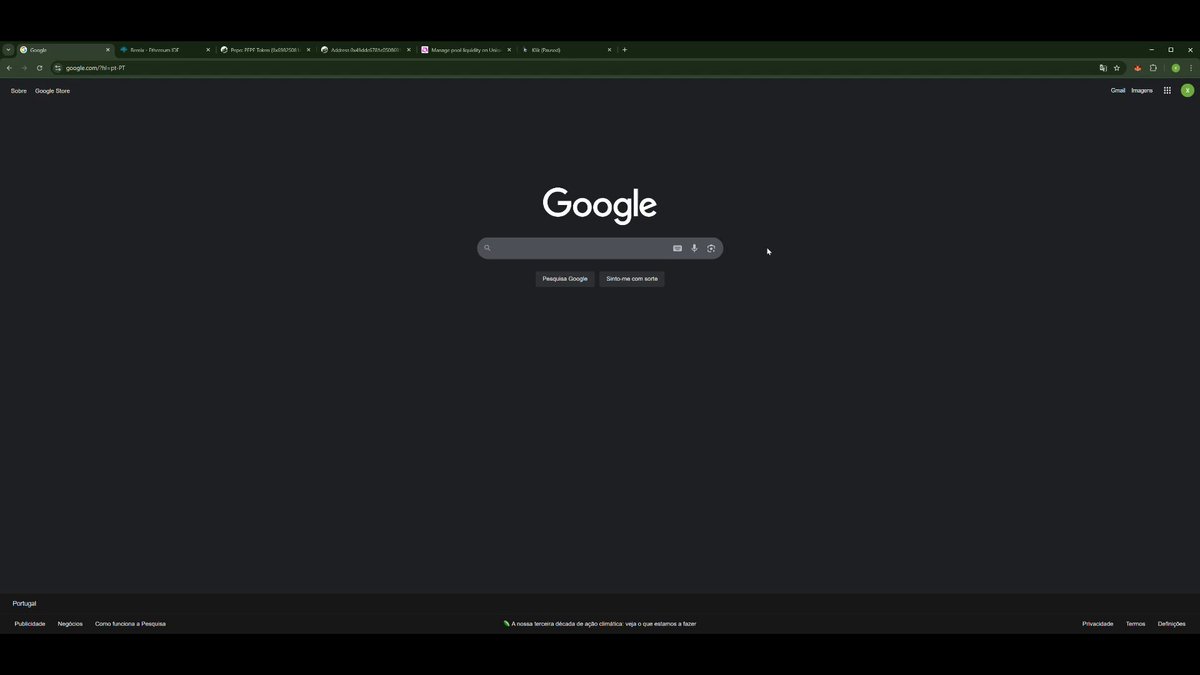
Task: Switch to the Google tab
Action: pos(65,49)
